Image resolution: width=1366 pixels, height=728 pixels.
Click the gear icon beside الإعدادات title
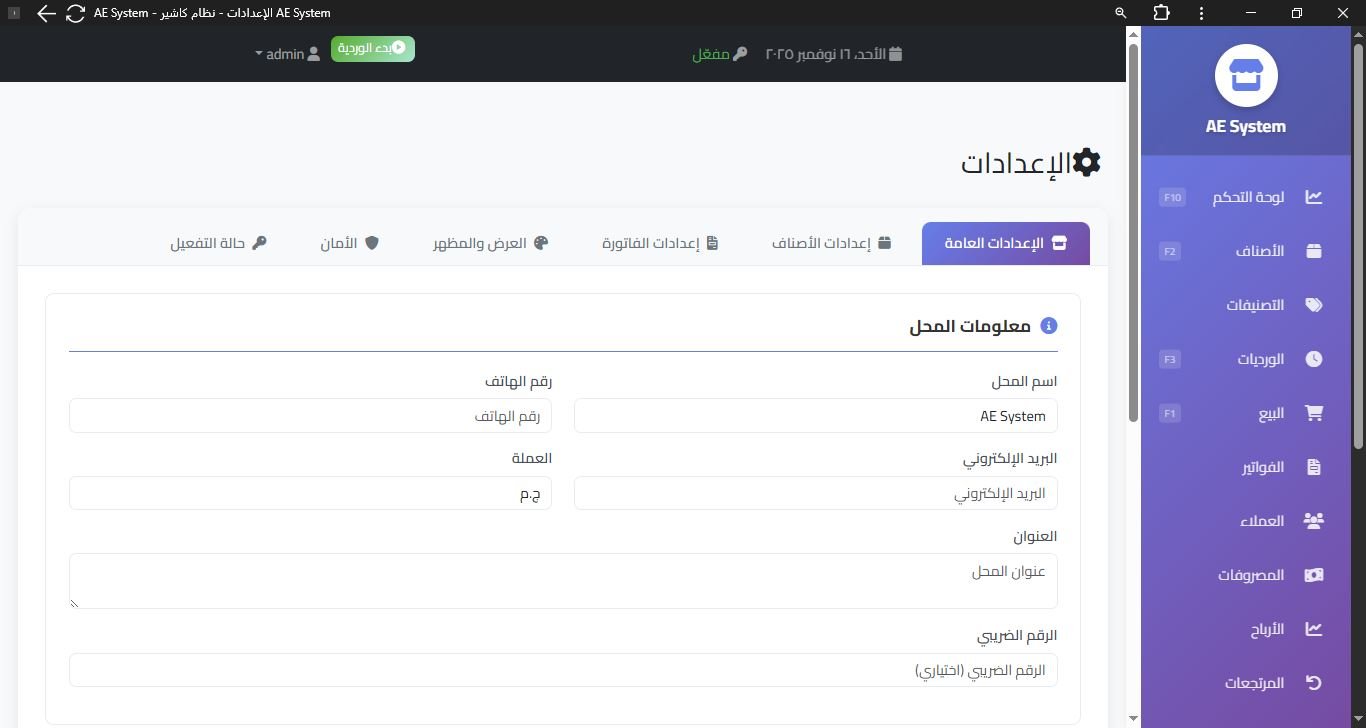tap(1086, 161)
